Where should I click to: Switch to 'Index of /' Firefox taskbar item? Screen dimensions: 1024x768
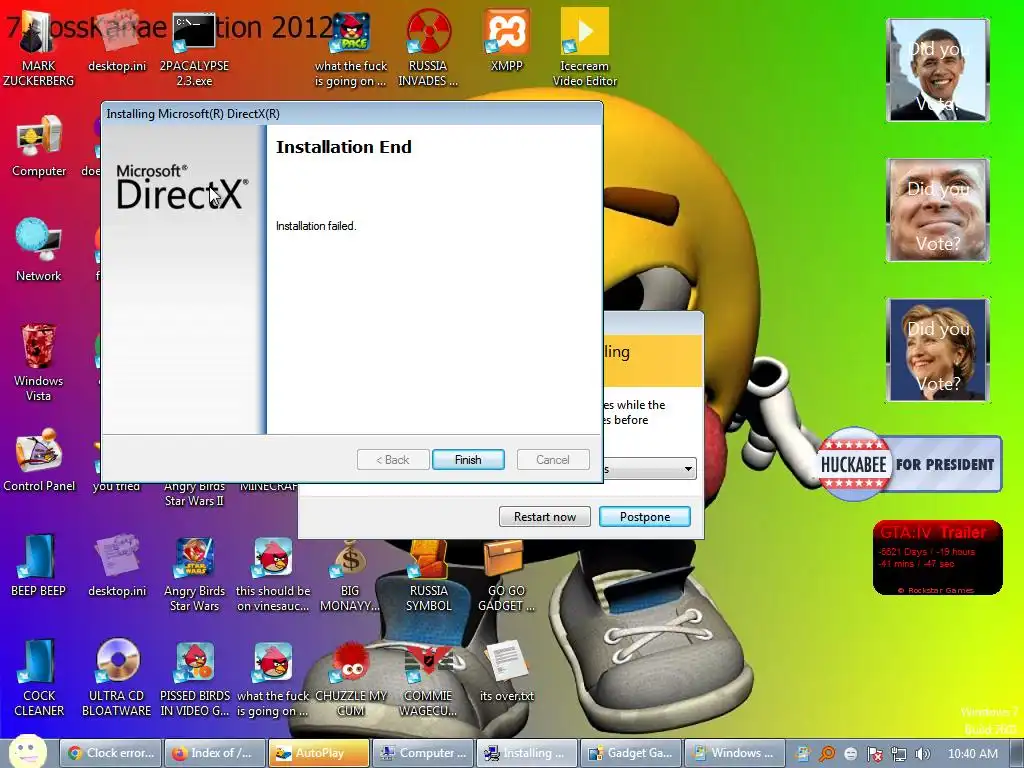coord(215,753)
